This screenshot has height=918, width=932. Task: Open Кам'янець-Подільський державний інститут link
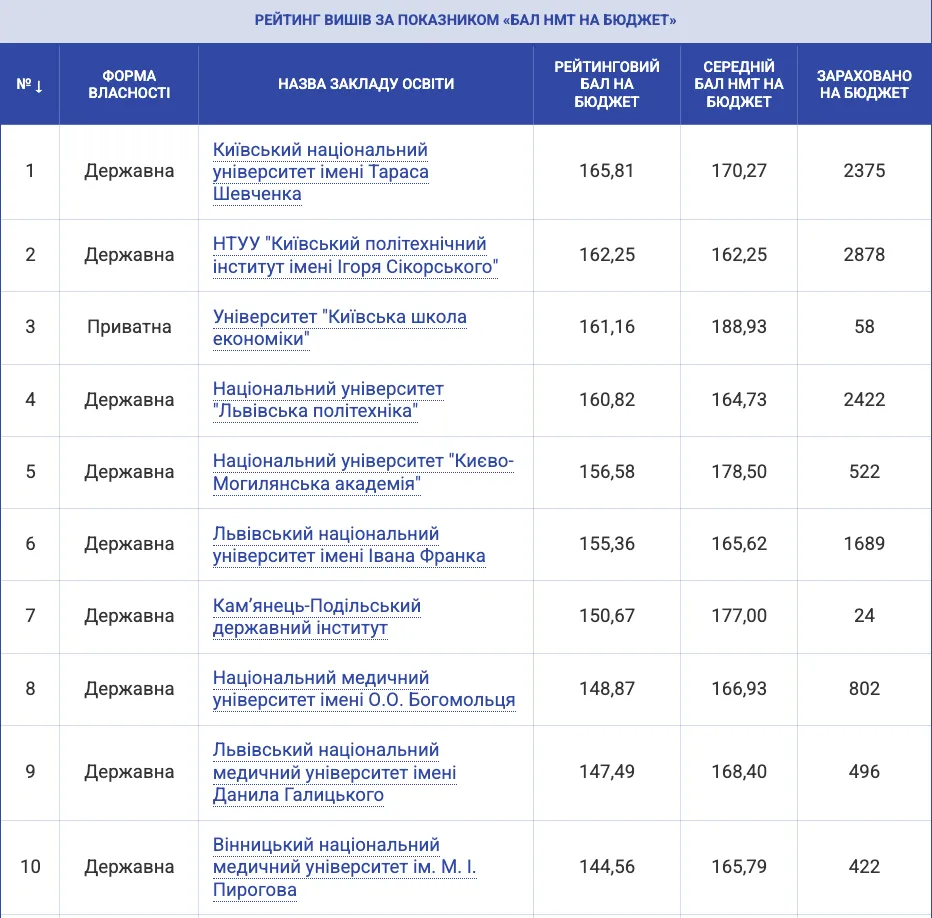(x=317, y=617)
